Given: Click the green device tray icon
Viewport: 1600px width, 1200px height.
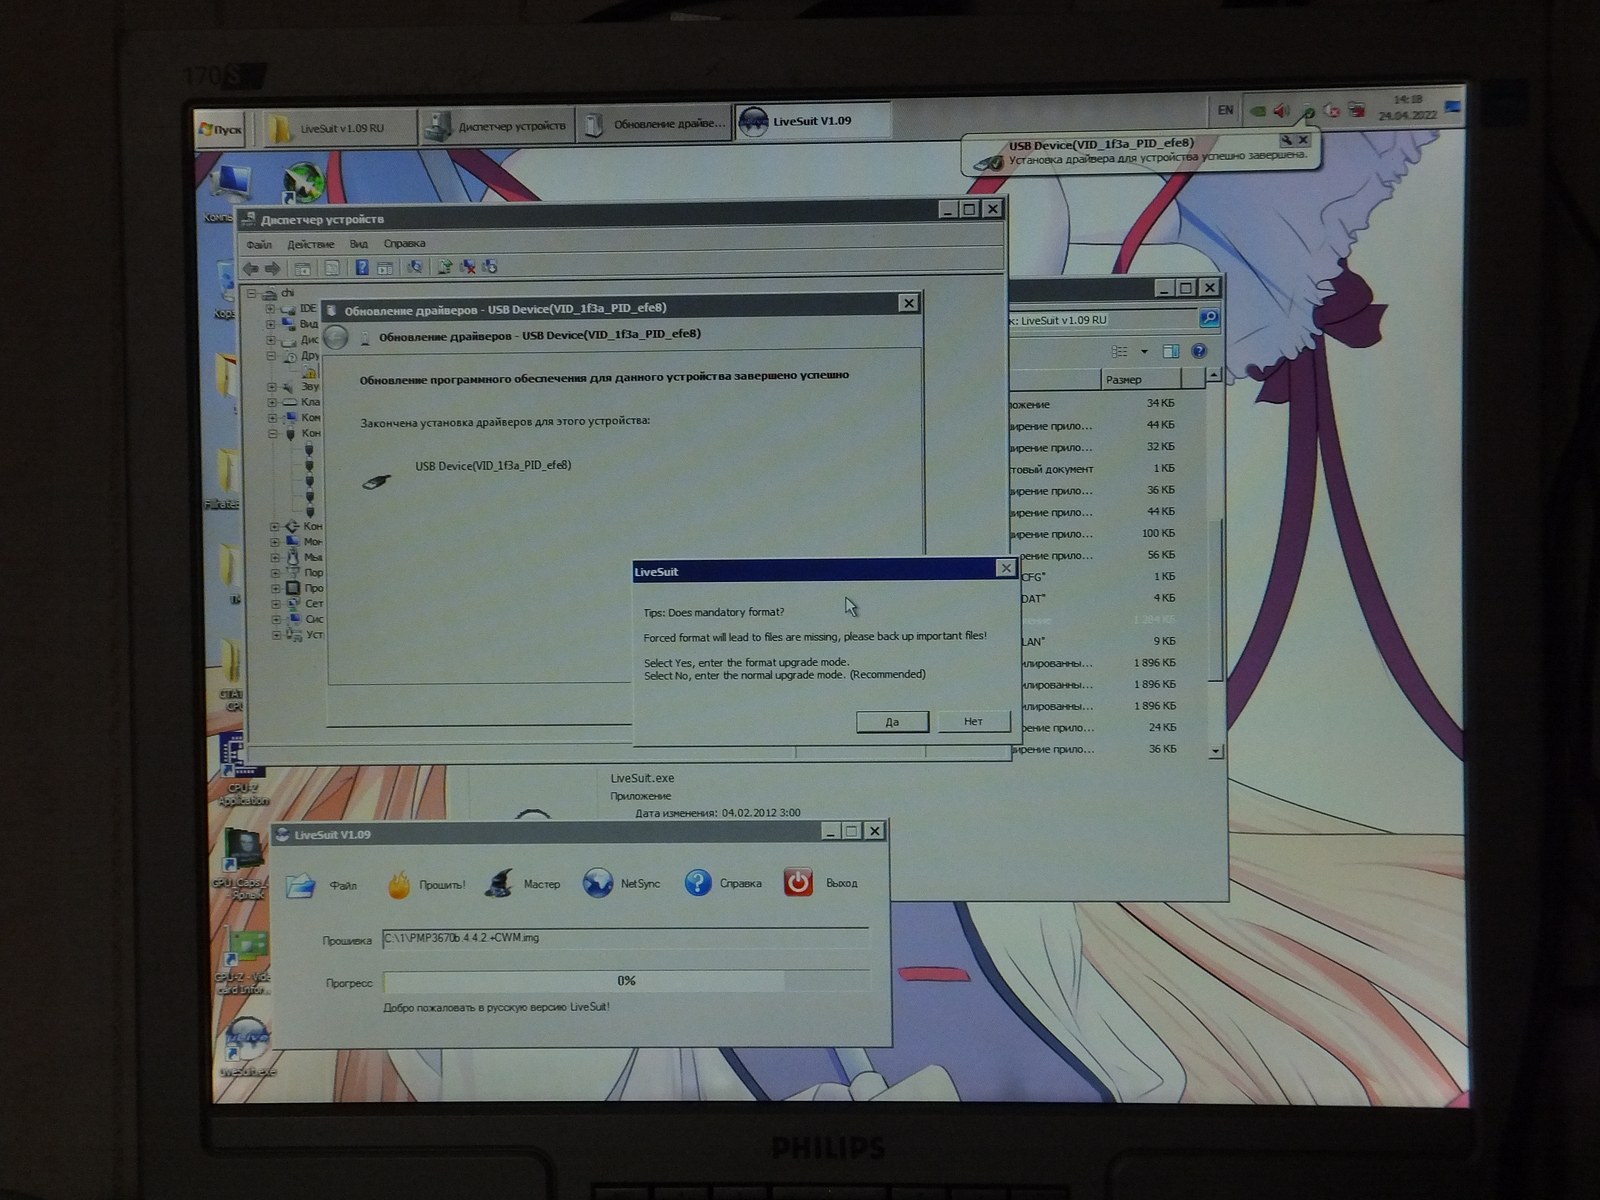Looking at the screenshot, I should (1258, 111).
